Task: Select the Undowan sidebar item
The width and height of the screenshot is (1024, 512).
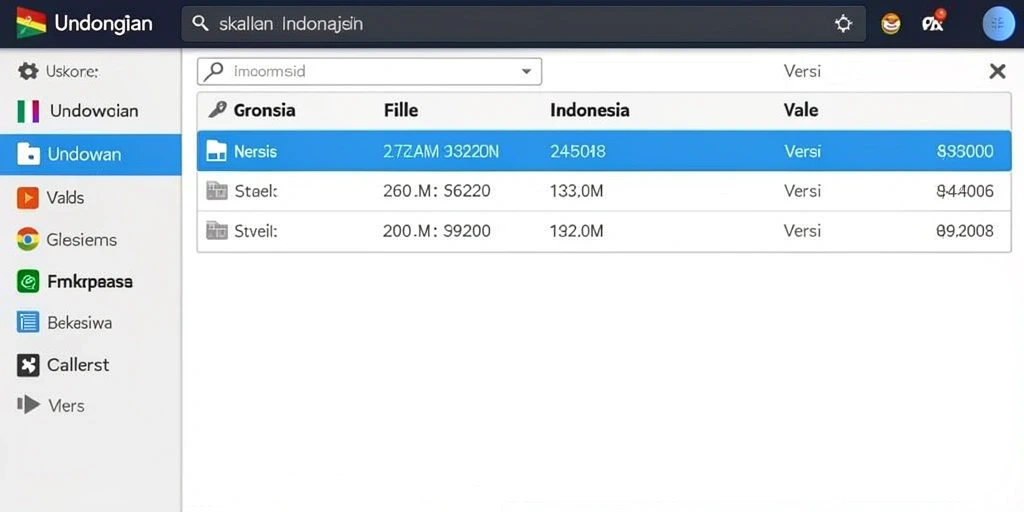Action: (91, 155)
